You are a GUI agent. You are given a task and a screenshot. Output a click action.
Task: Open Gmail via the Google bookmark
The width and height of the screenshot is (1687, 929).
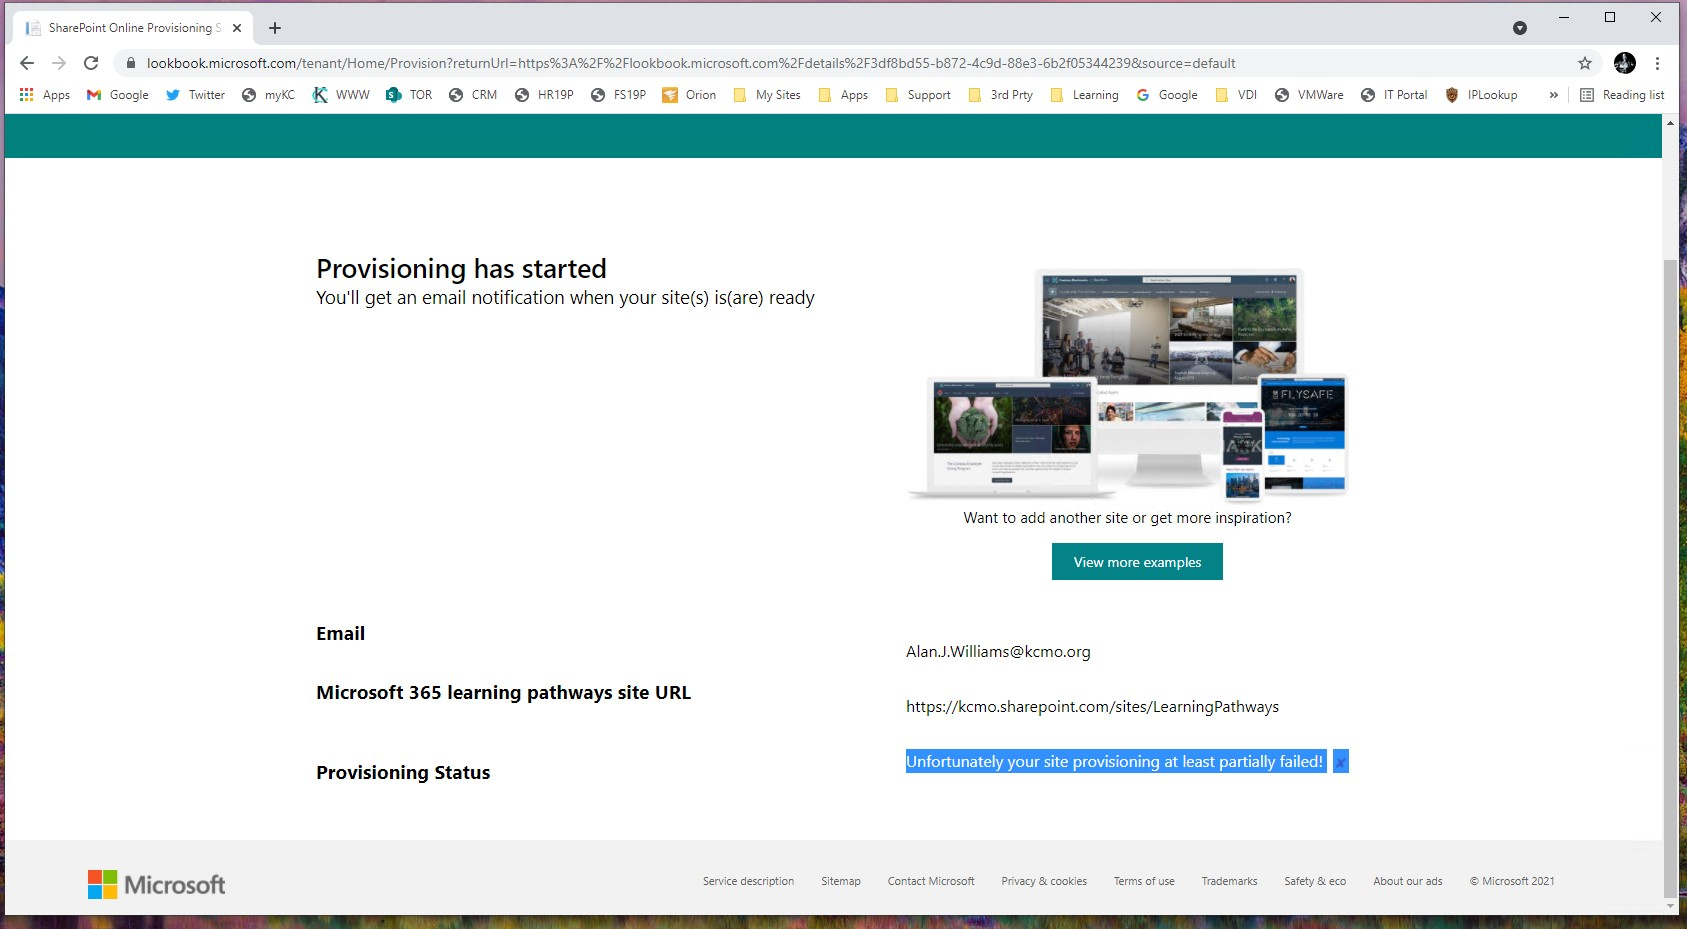click(117, 94)
